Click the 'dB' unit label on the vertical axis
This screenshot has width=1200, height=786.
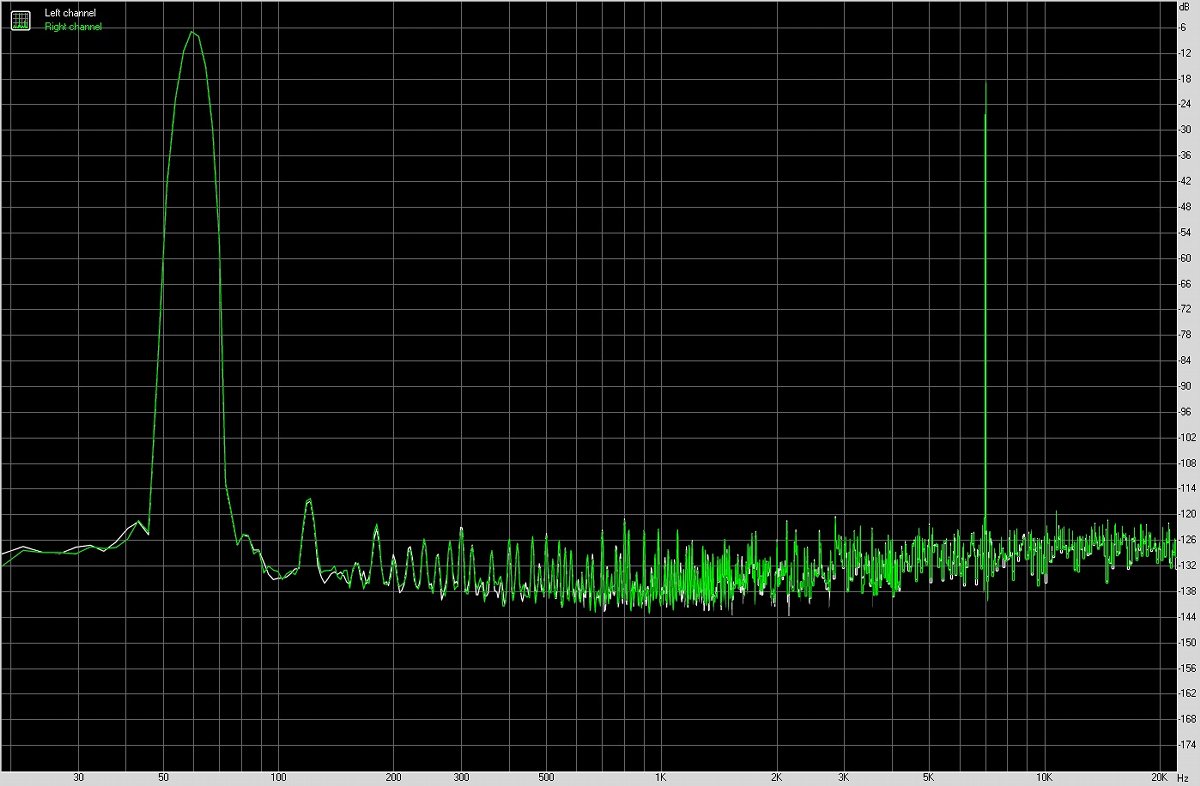click(x=1186, y=8)
